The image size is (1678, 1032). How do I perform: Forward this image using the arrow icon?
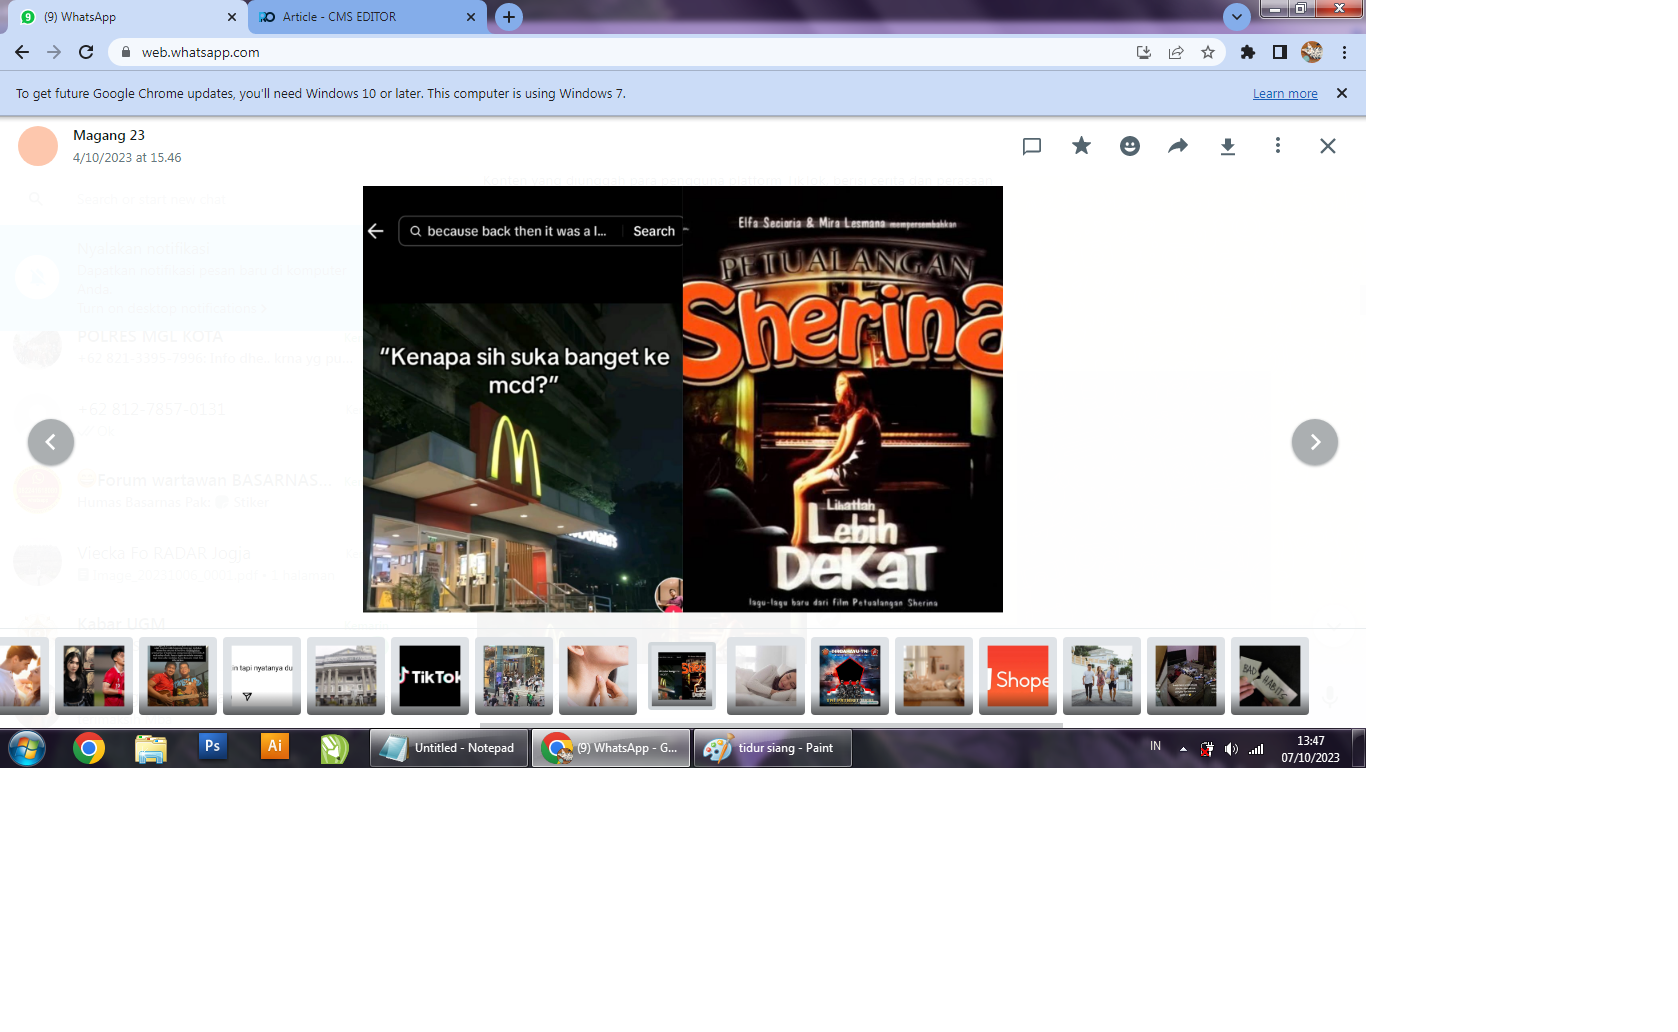tap(1178, 146)
